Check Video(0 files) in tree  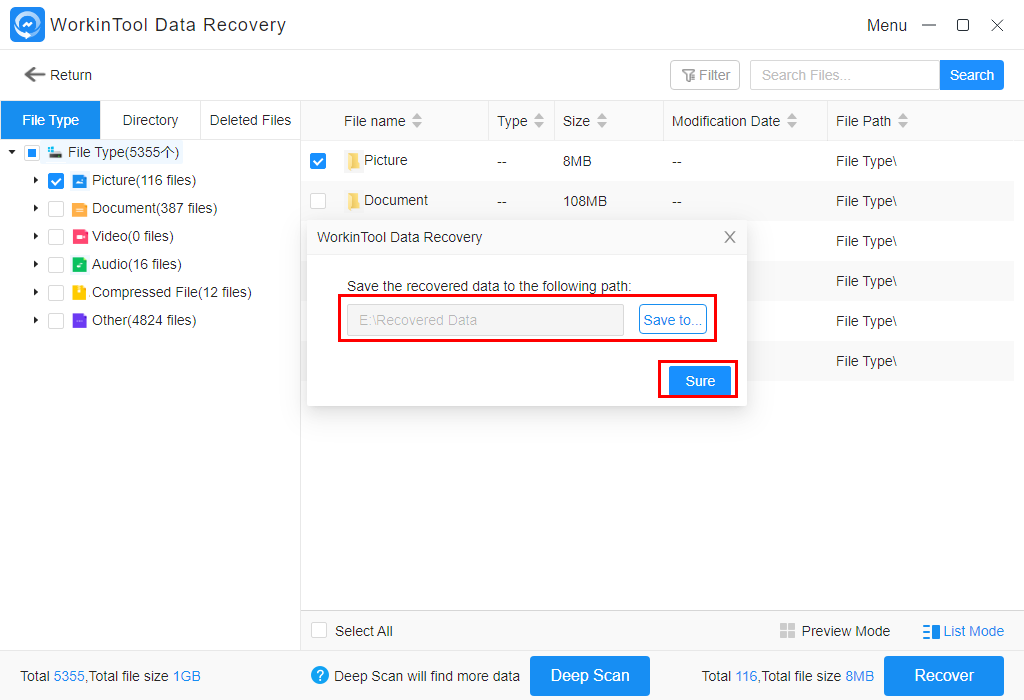pyautogui.click(x=56, y=237)
